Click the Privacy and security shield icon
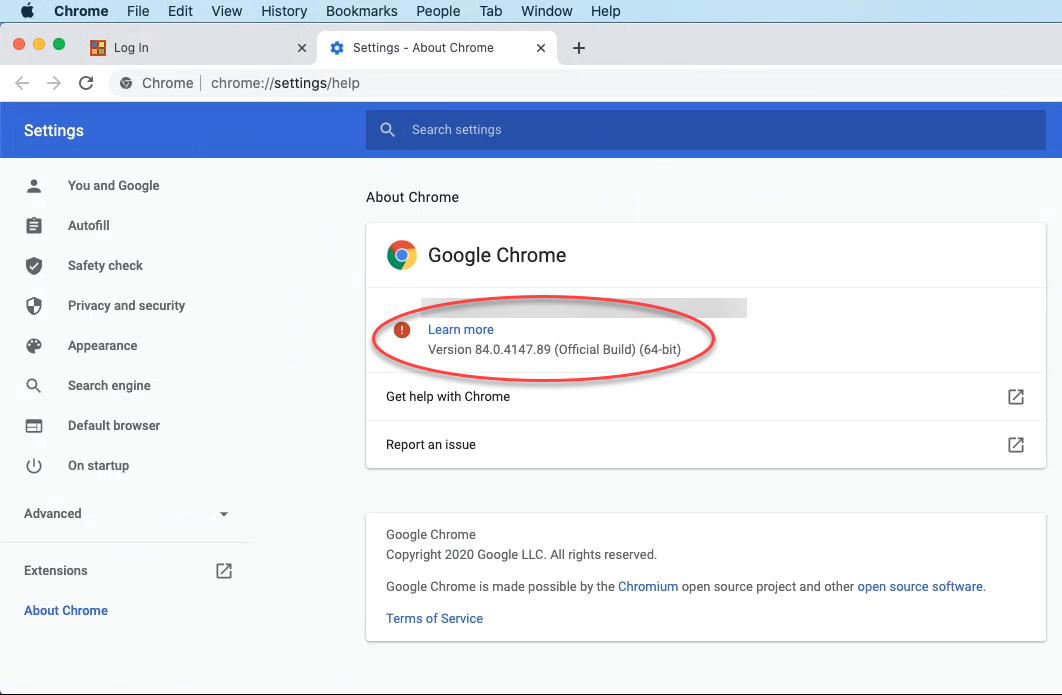Screen dimensions: 1062x695 tap(34, 306)
